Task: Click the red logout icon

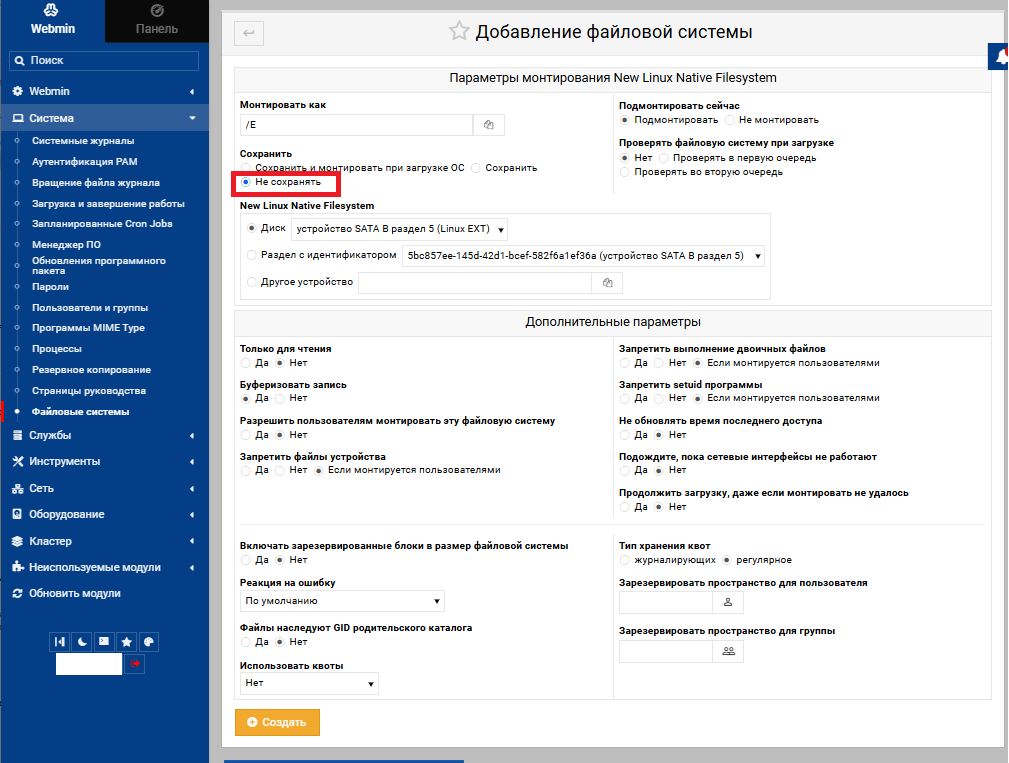Action: pos(135,663)
